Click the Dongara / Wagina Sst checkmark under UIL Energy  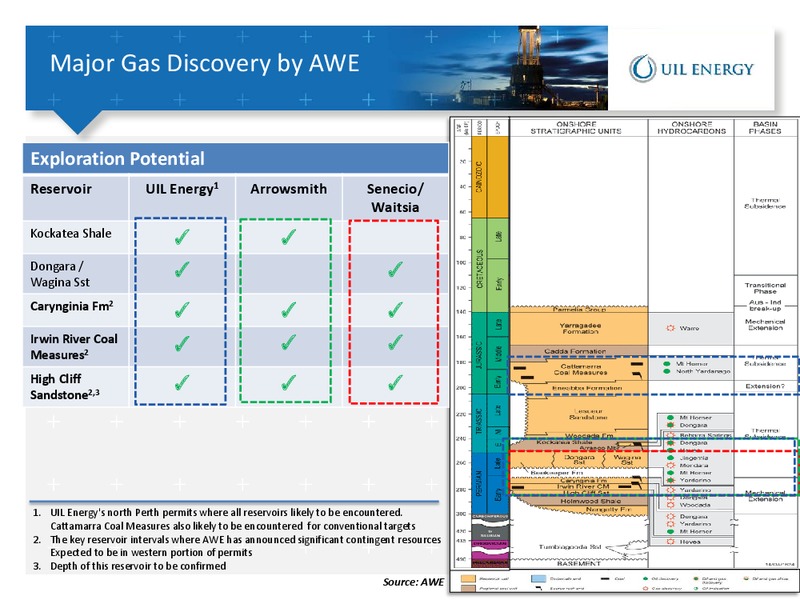[182, 269]
